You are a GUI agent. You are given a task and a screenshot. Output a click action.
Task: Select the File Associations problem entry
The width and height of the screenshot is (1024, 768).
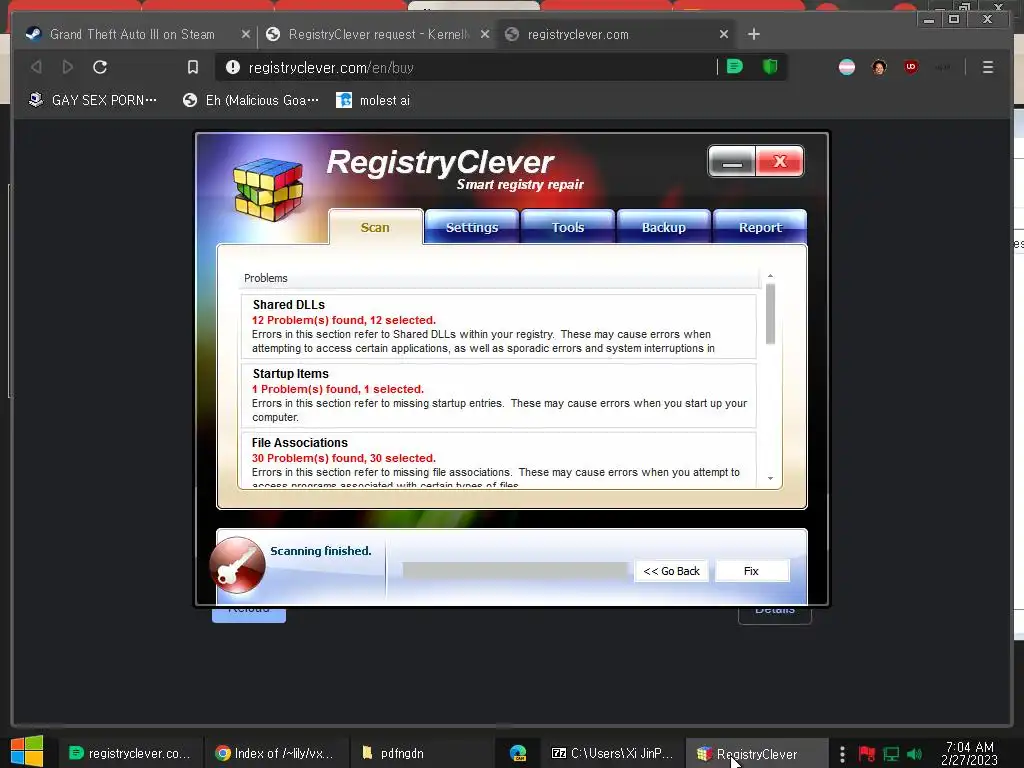[x=499, y=460]
